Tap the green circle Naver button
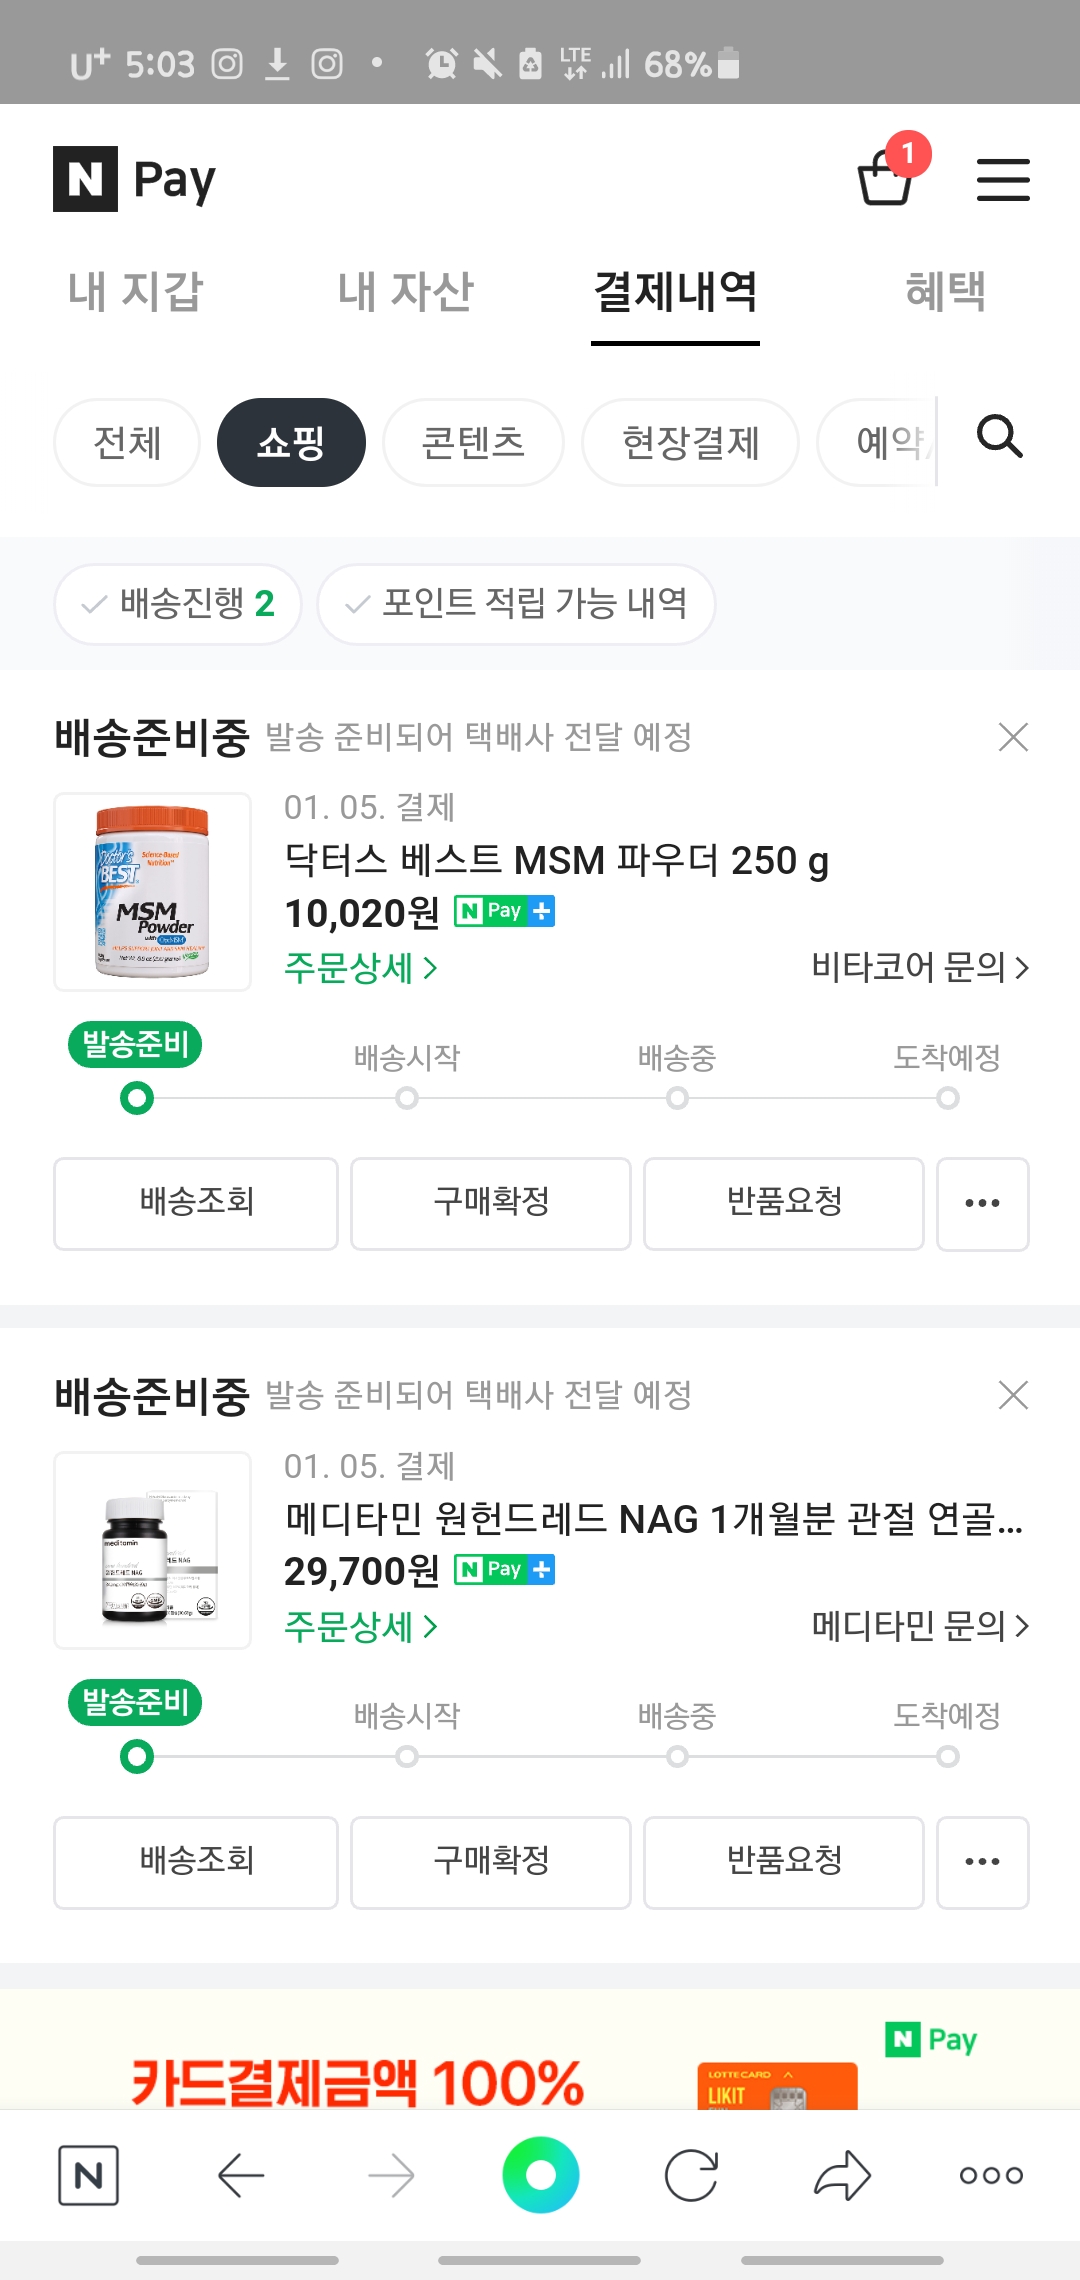The width and height of the screenshot is (1080, 2280). [541, 2175]
